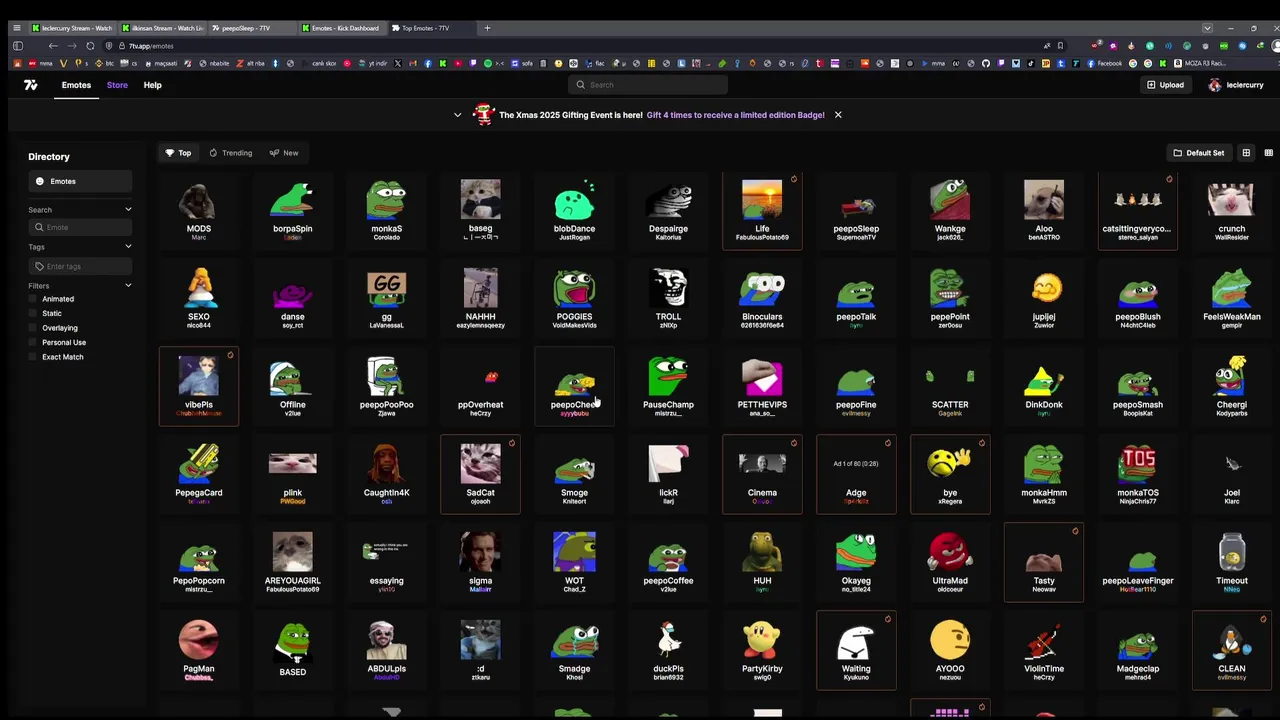Image resolution: width=1280 pixels, height=720 pixels.
Task: Open the Help navigation item
Action: pos(152,85)
